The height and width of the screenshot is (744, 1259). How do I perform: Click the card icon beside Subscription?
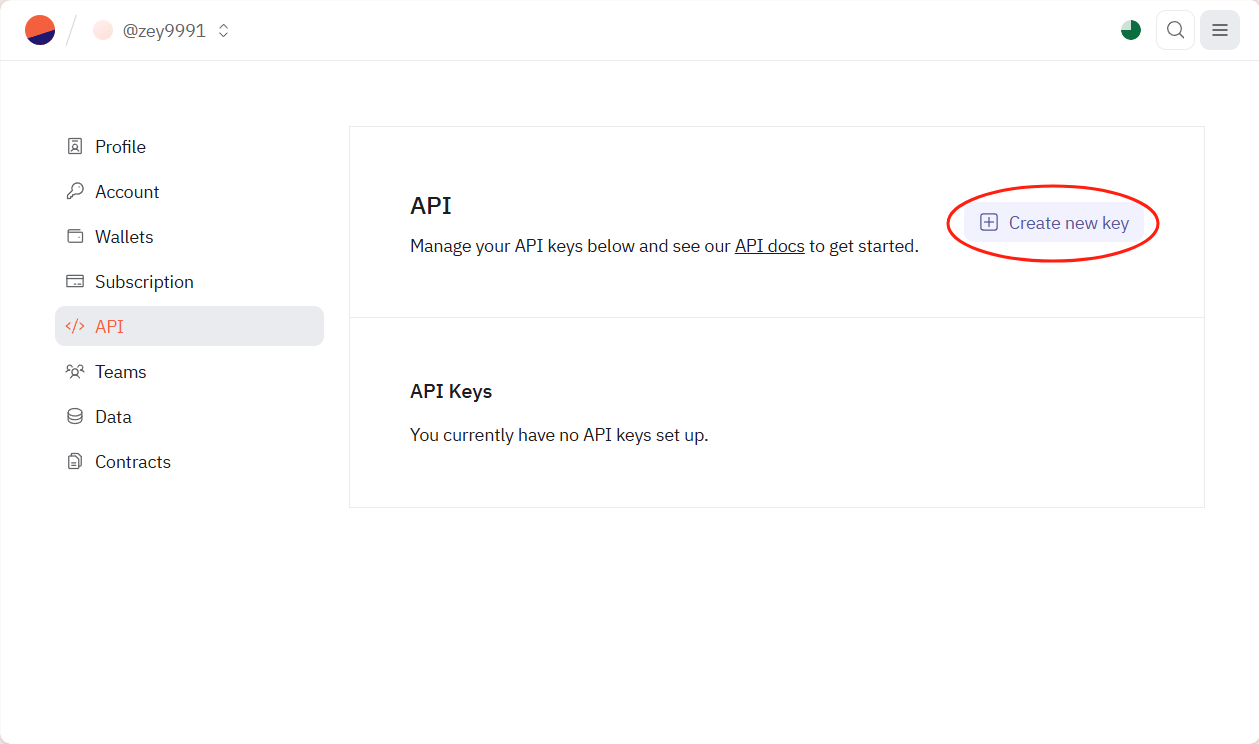tap(74, 282)
